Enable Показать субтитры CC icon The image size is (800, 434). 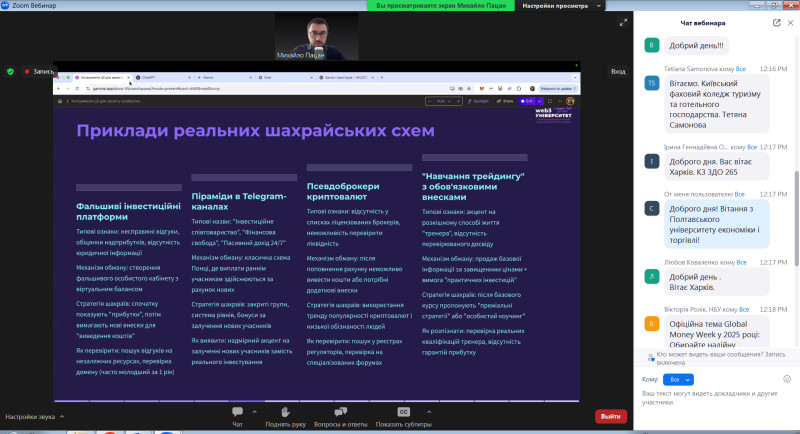[x=403, y=412]
